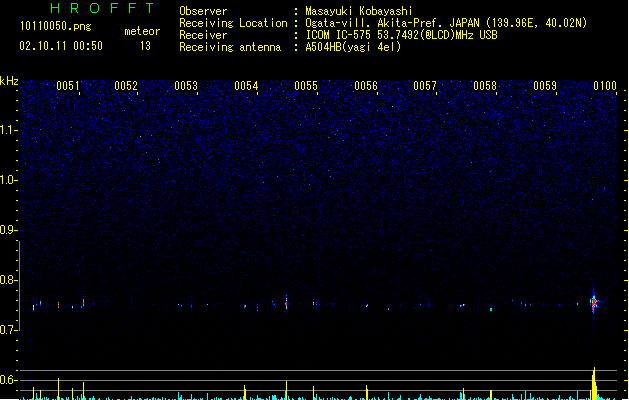The width and height of the screenshot is (629, 400).
Task: Select the file name 10110050.png
Action: [x=55, y=26]
